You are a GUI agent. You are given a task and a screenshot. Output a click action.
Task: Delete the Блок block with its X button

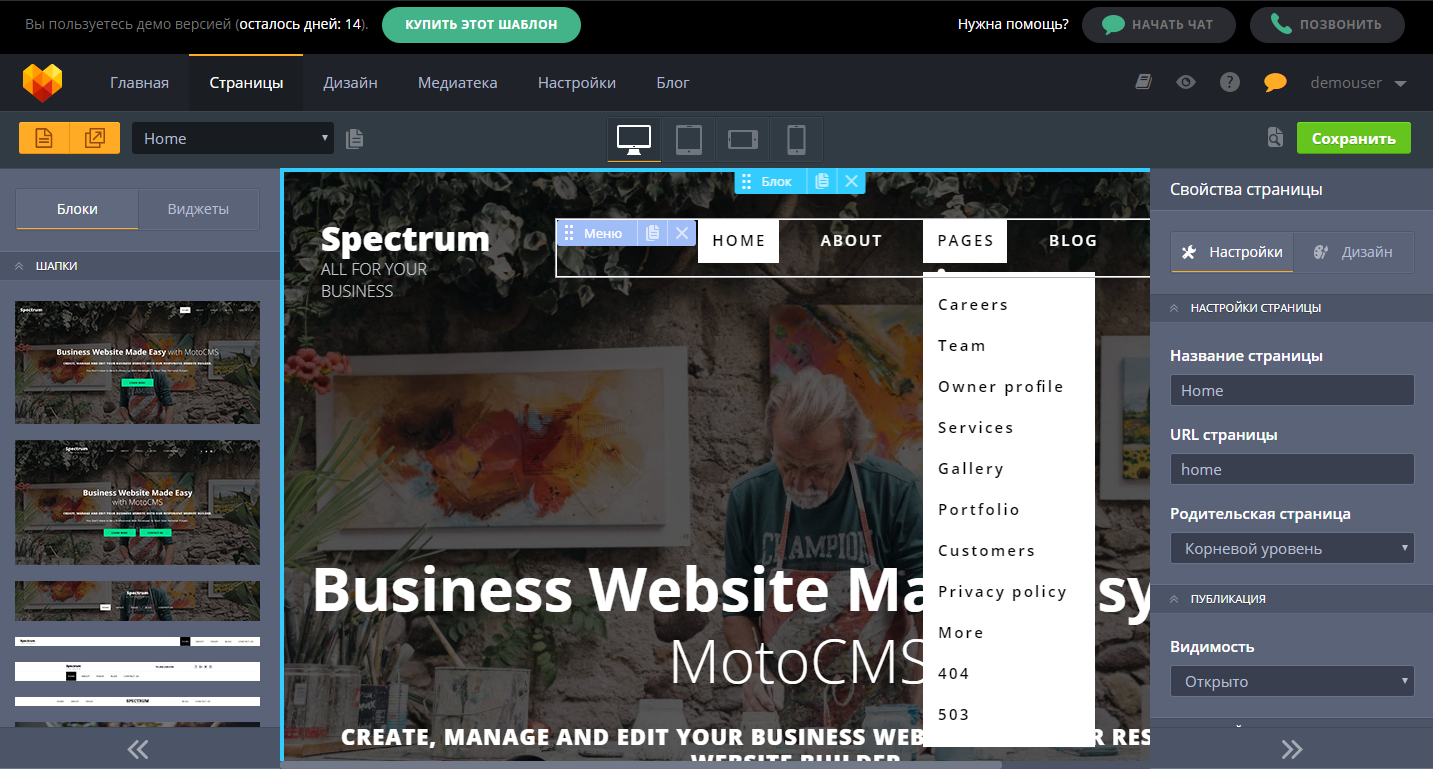pyautogui.click(x=851, y=181)
